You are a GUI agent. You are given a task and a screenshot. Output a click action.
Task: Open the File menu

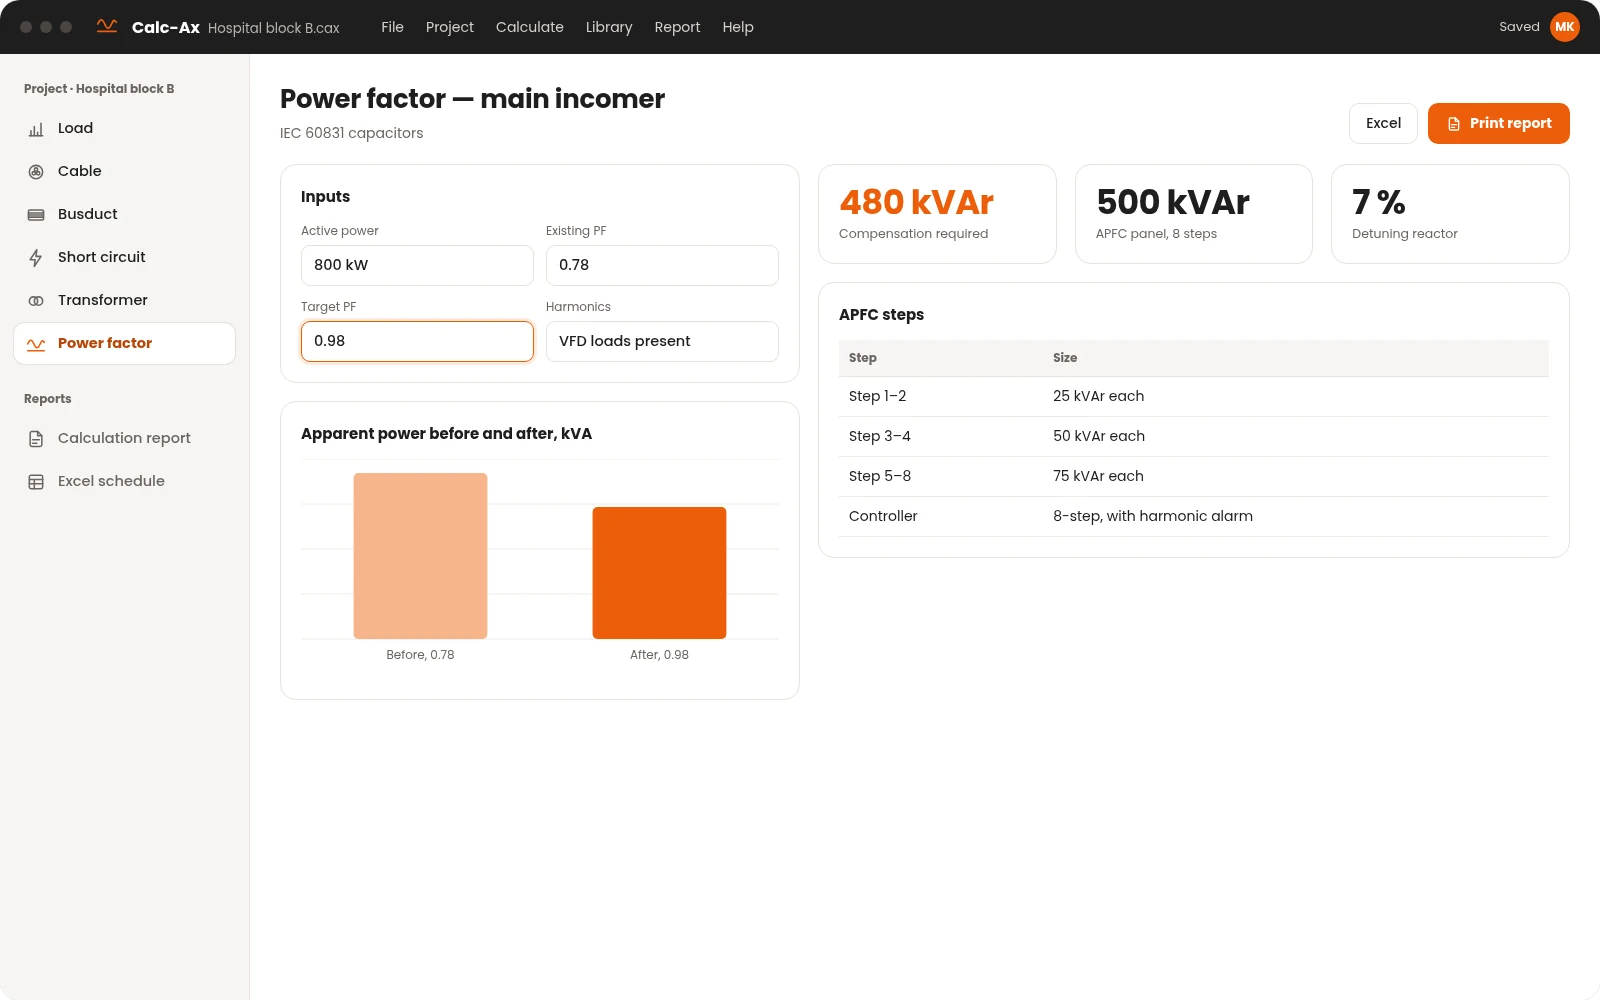(392, 27)
